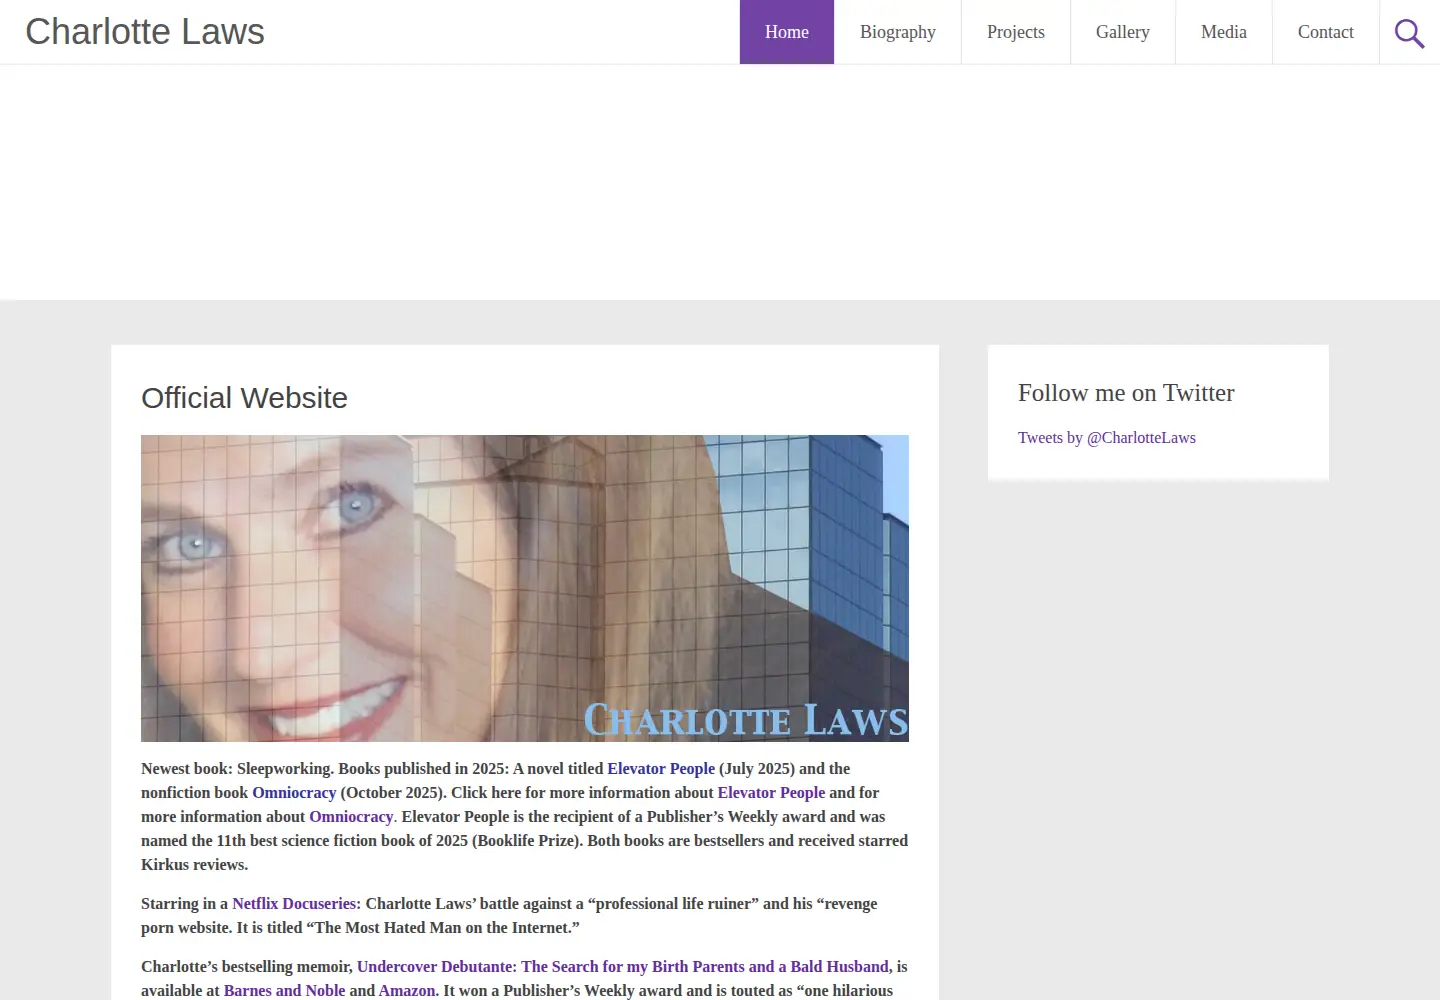
Task: Visit the Barnes and Noble link
Action: pyautogui.click(x=284, y=991)
